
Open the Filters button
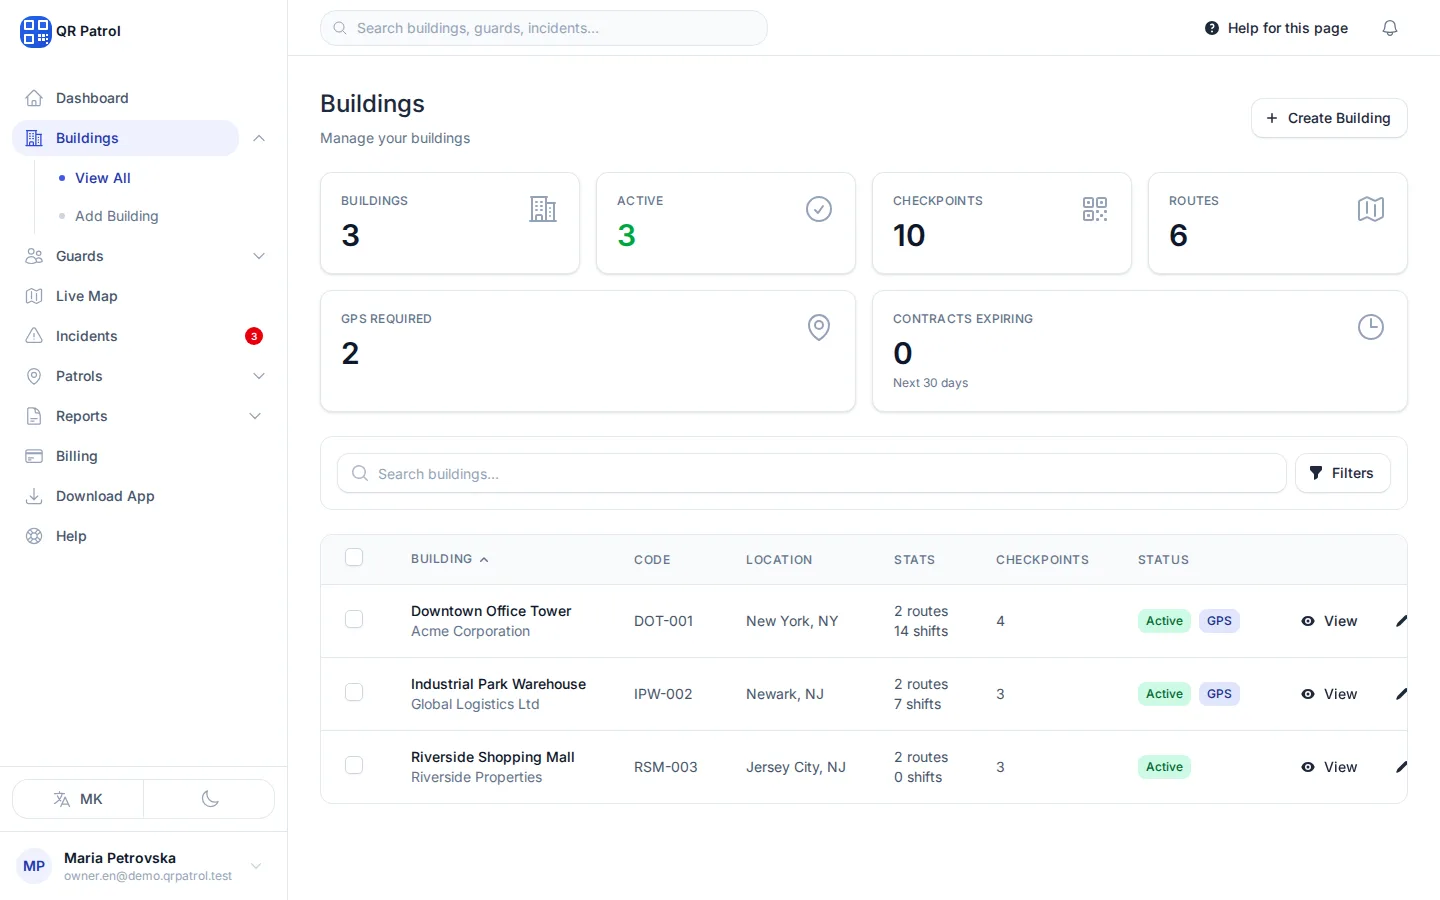[x=1343, y=473]
